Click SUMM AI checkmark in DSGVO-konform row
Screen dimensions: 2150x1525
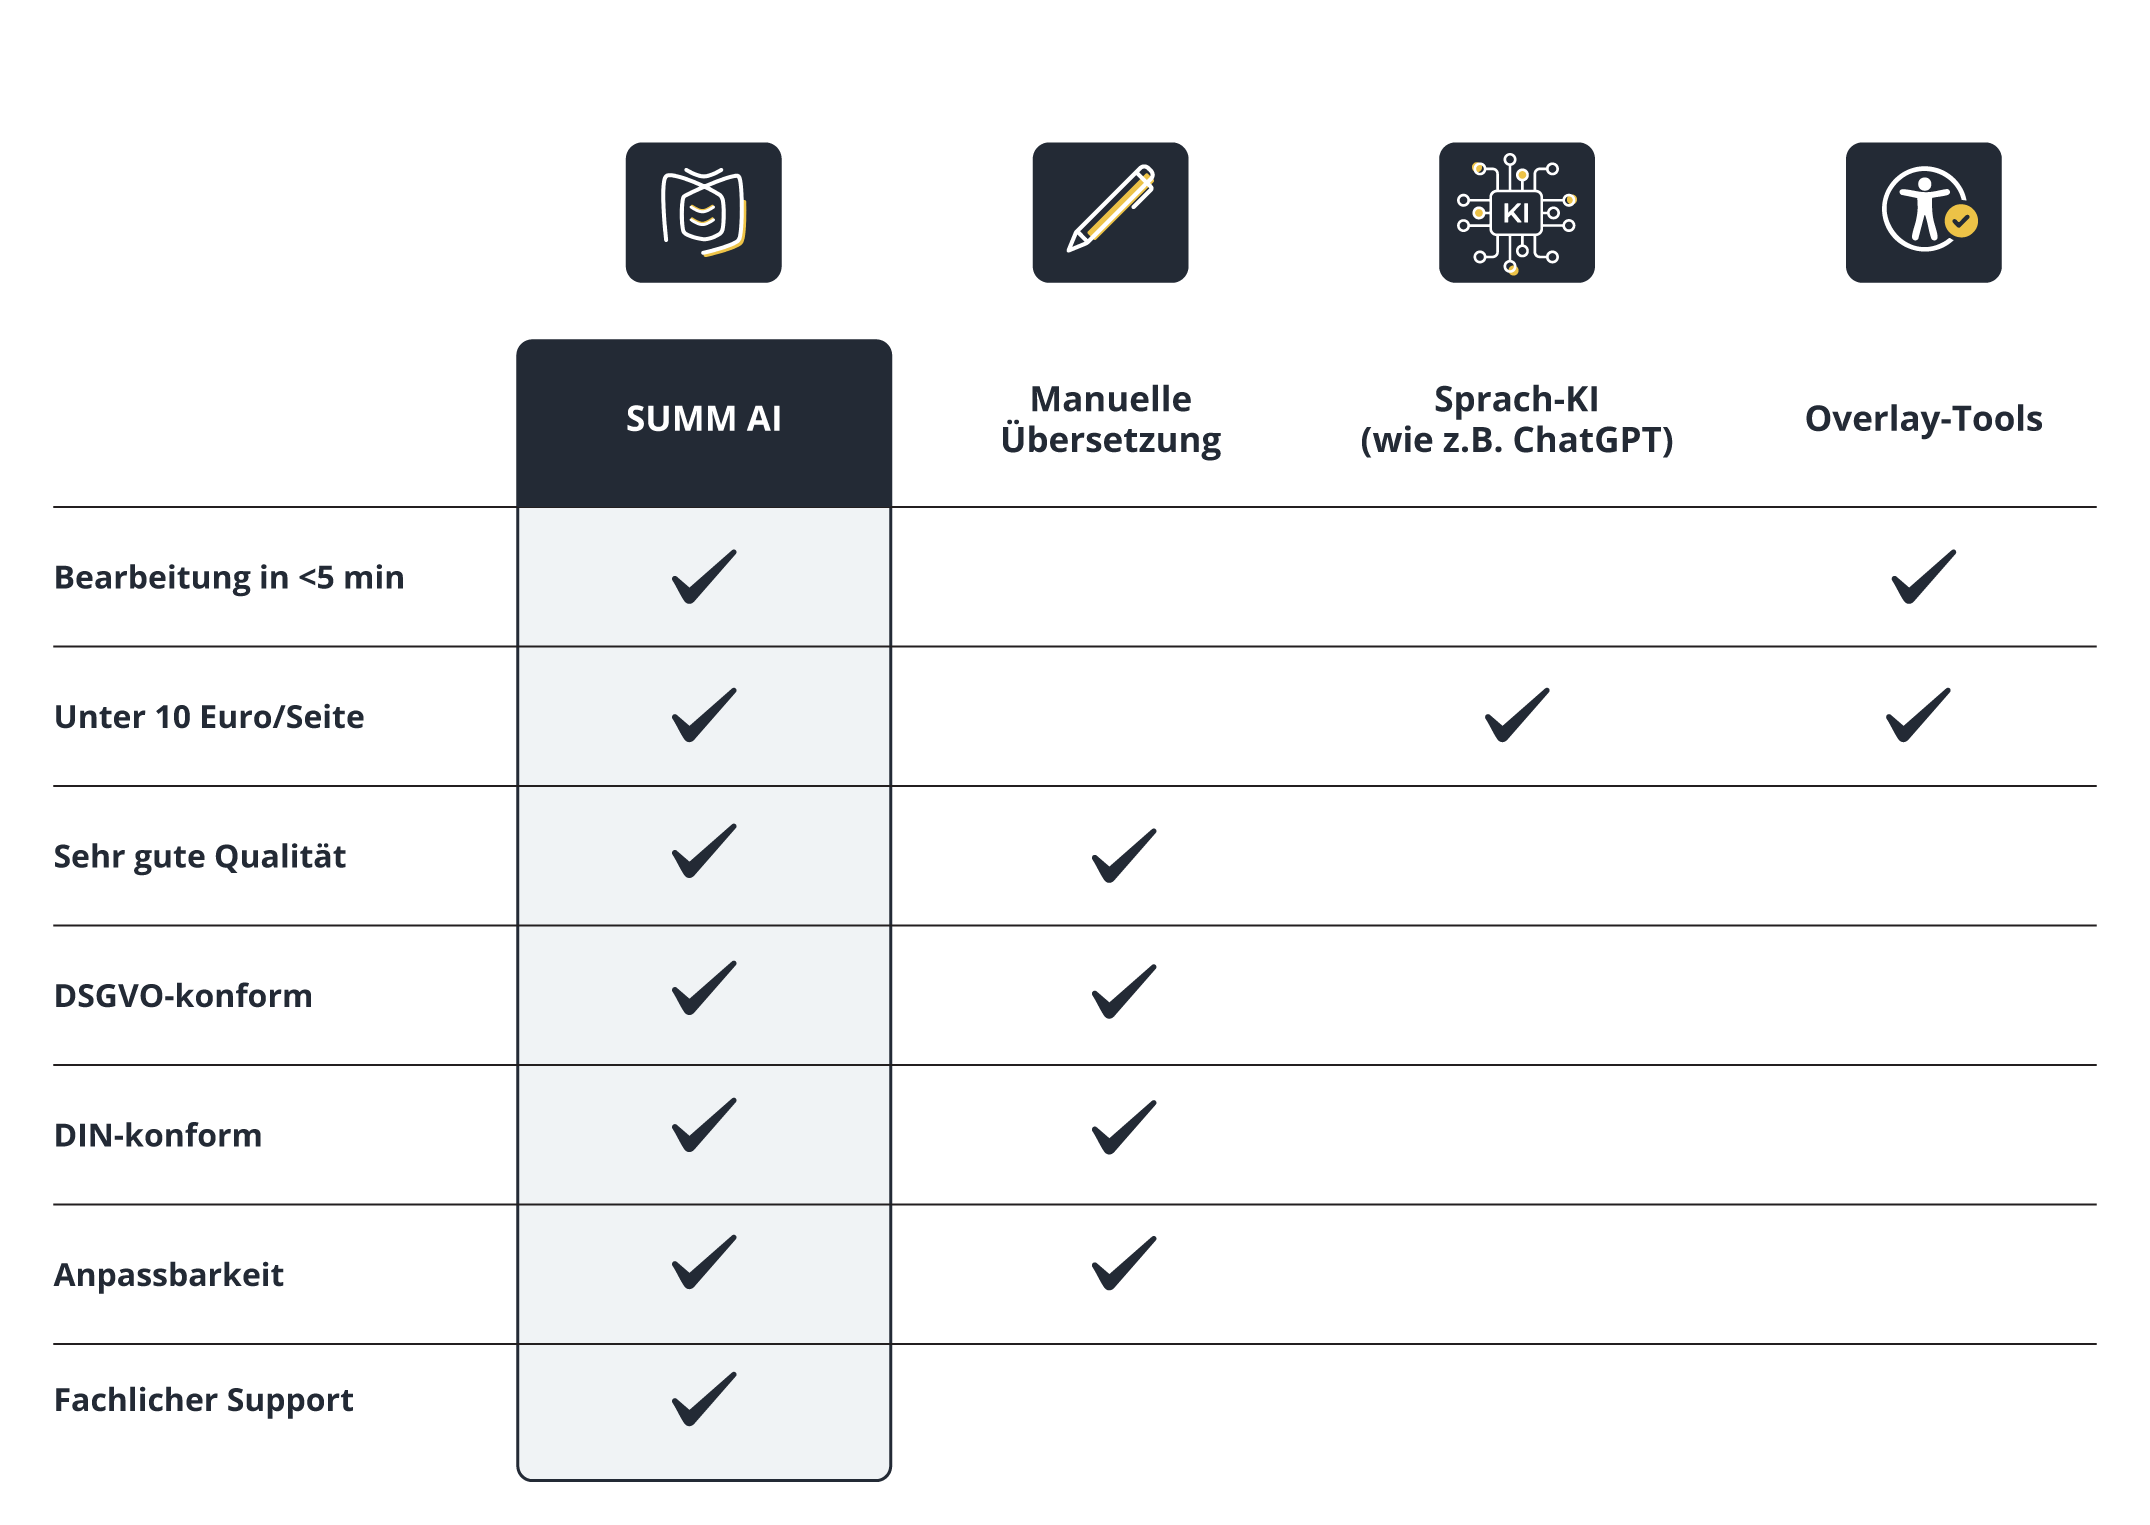(704, 988)
